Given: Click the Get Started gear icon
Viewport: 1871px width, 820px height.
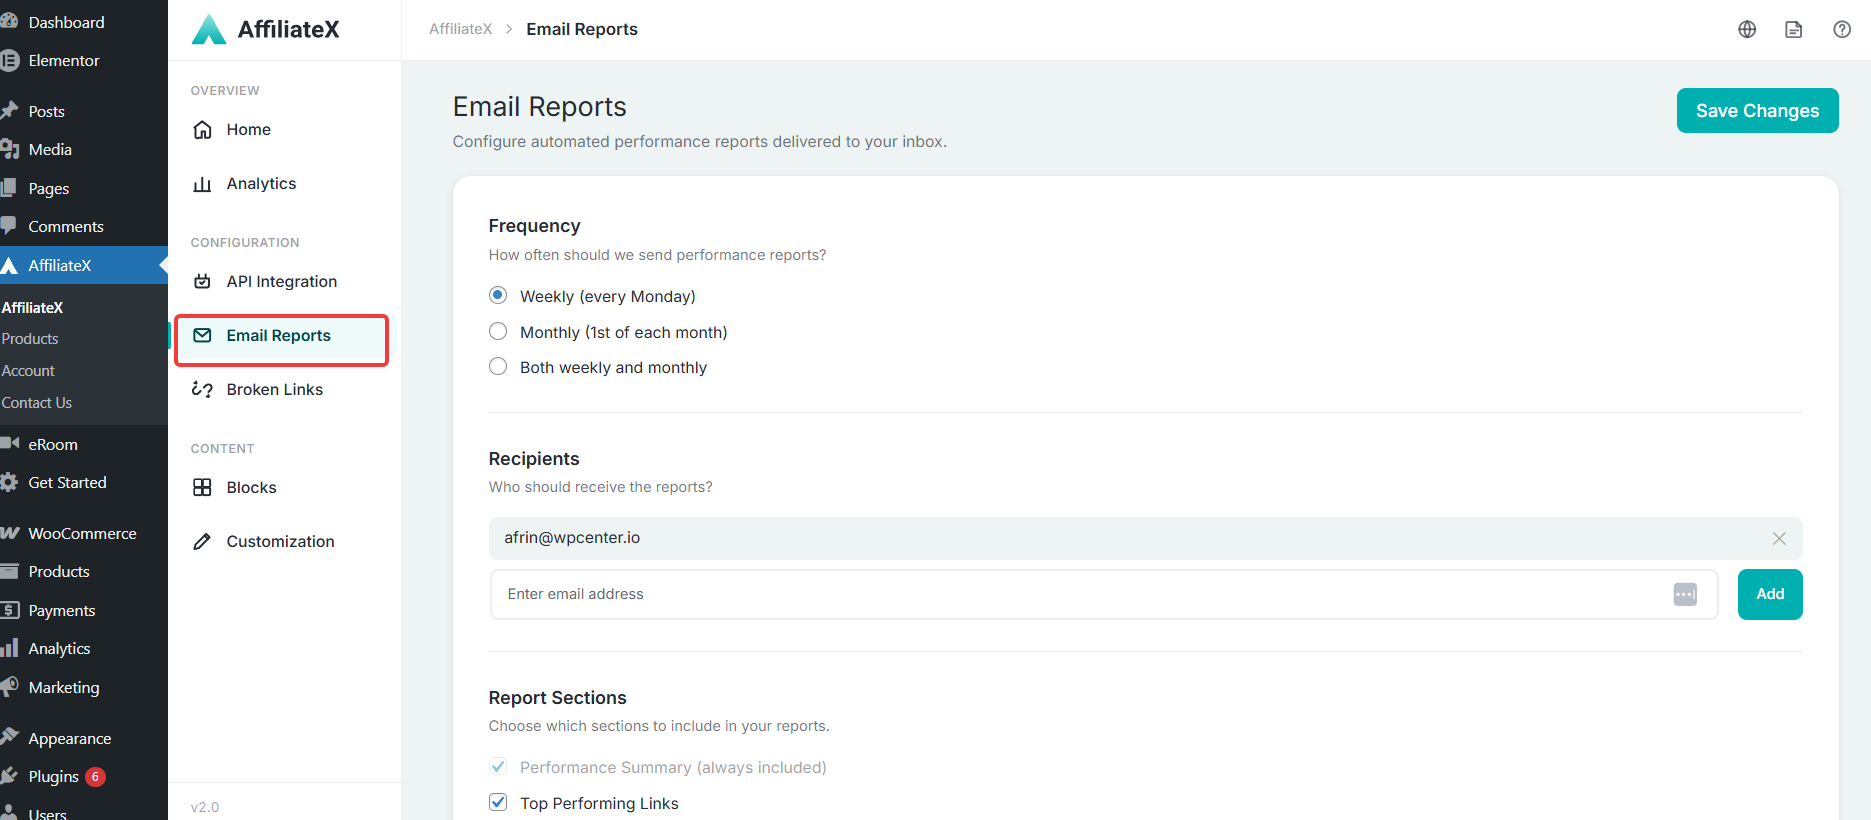Looking at the screenshot, I should (x=10, y=482).
